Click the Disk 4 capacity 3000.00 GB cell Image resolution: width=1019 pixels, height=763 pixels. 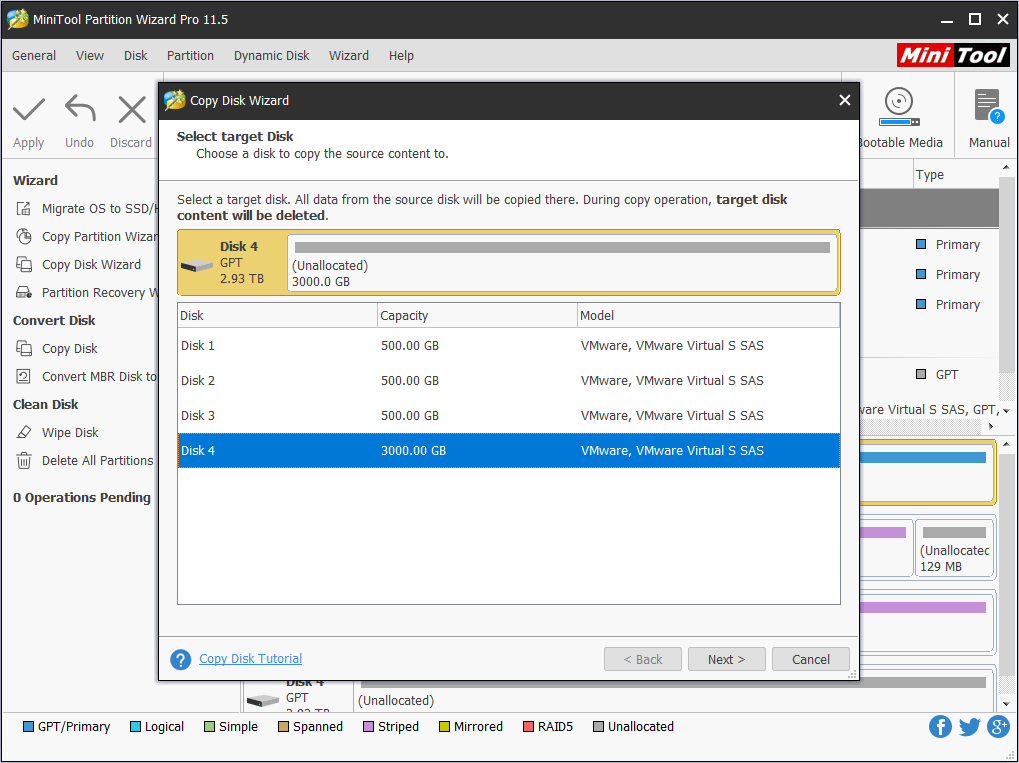[413, 450]
